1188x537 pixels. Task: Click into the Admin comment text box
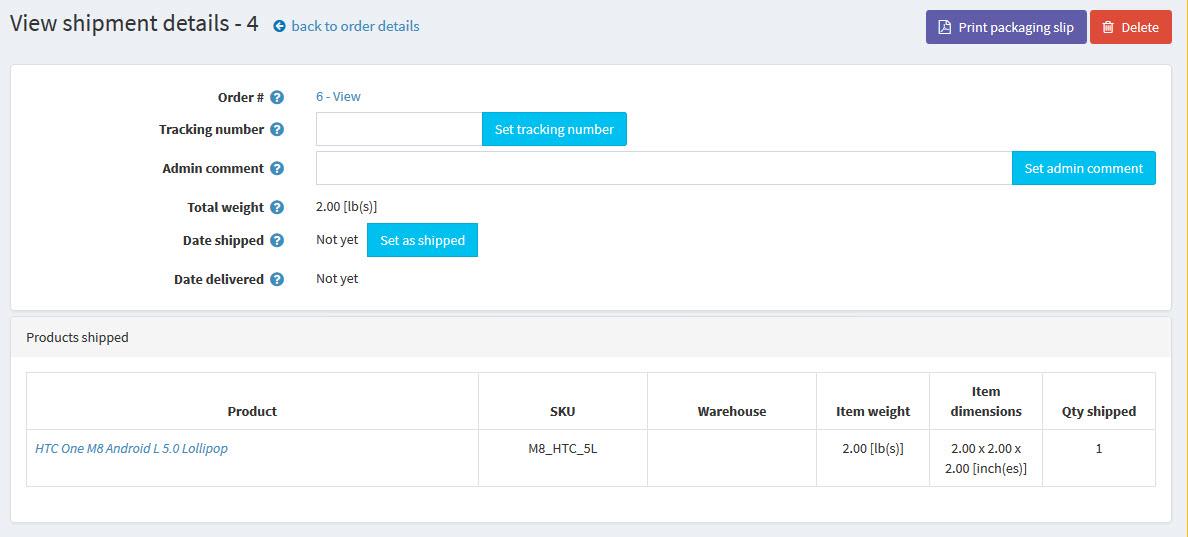pos(663,168)
